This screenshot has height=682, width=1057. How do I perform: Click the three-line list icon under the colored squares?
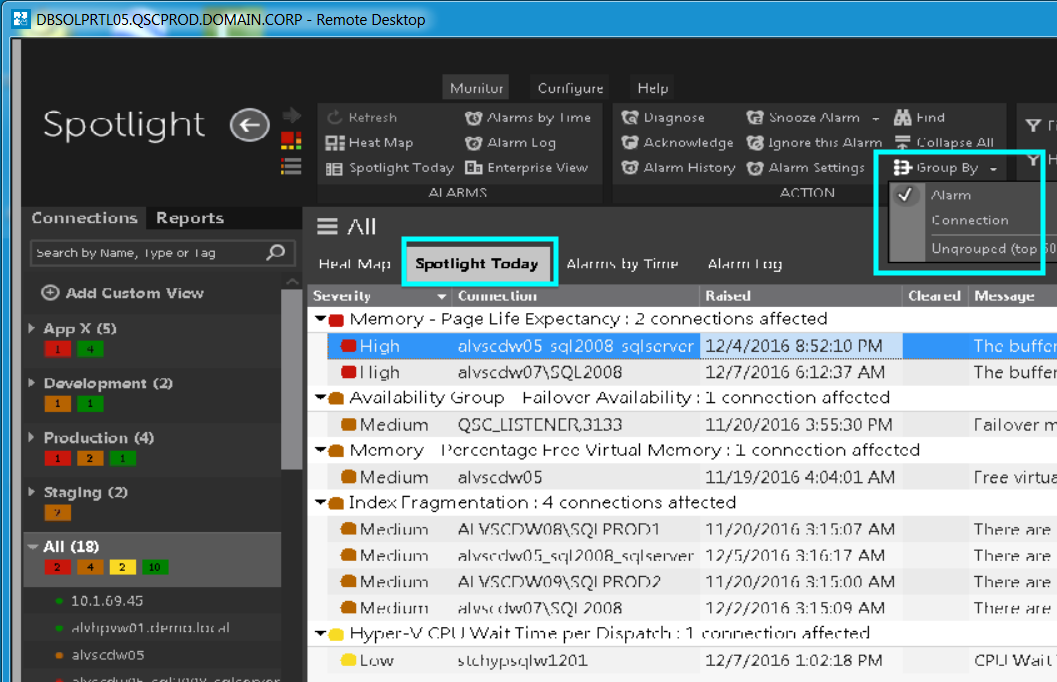tap(291, 166)
